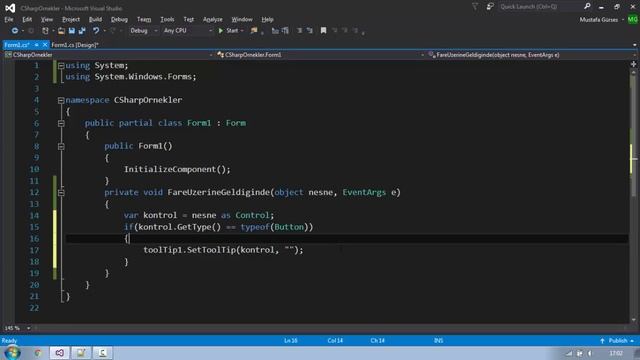Start debugging with the Start button

pyautogui.click(x=228, y=31)
